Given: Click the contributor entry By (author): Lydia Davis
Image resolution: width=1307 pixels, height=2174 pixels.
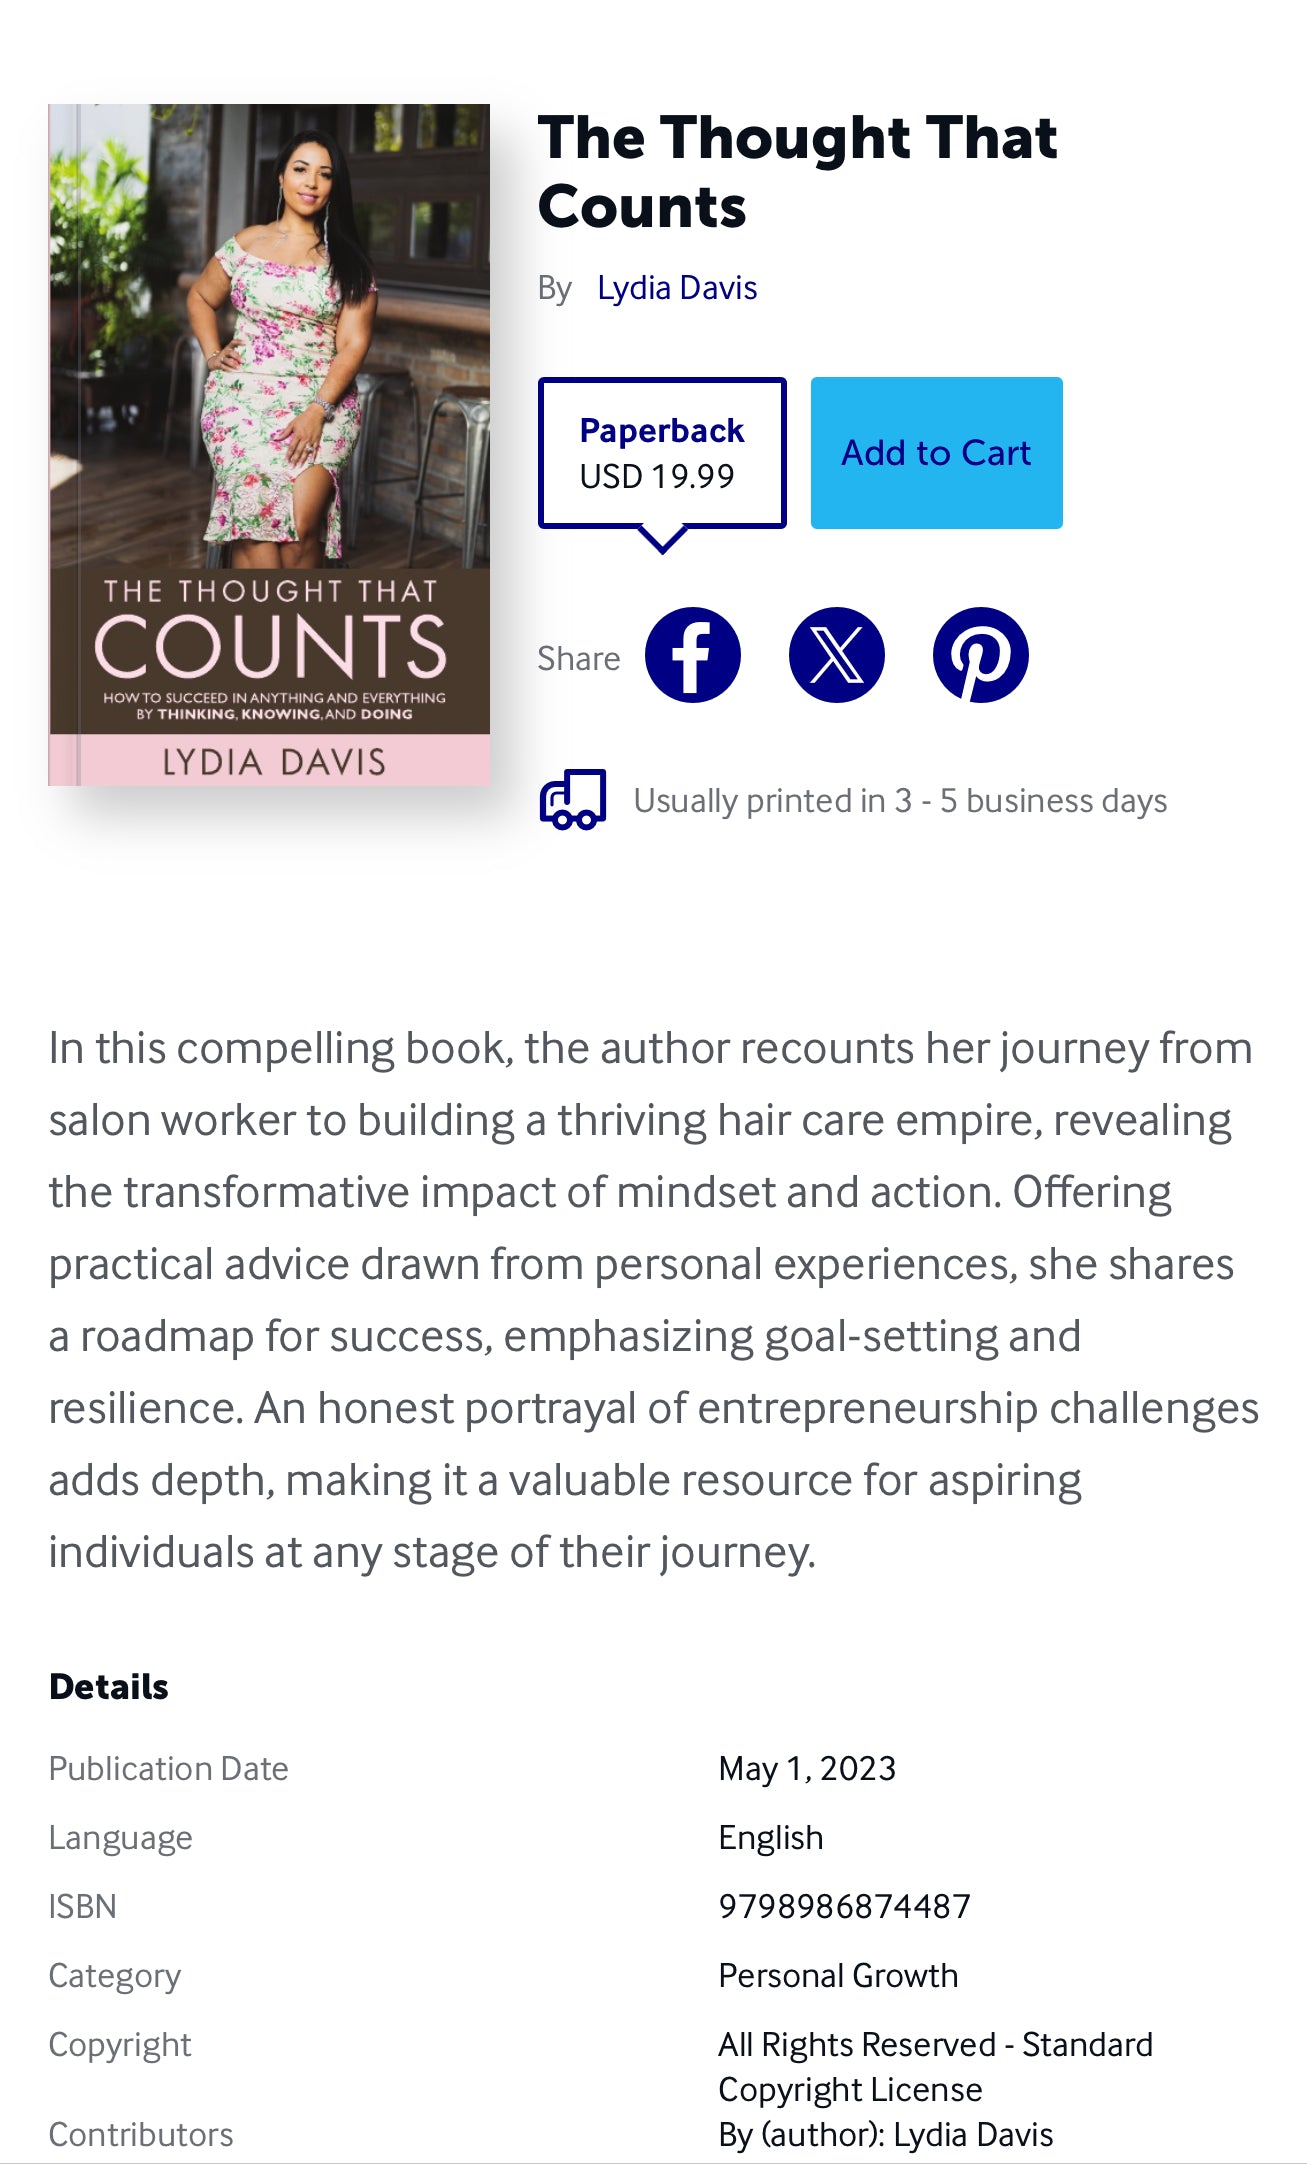Looking at the screenshot, I should click(885, 2134).
